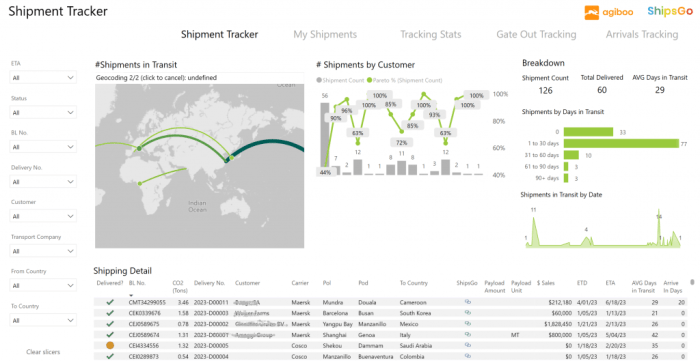Image resolution: width=700 pixels, height=361 pixels.
Task: Click the MT payload unit cell
Action: pyautogui.click(x=515, y=335)
